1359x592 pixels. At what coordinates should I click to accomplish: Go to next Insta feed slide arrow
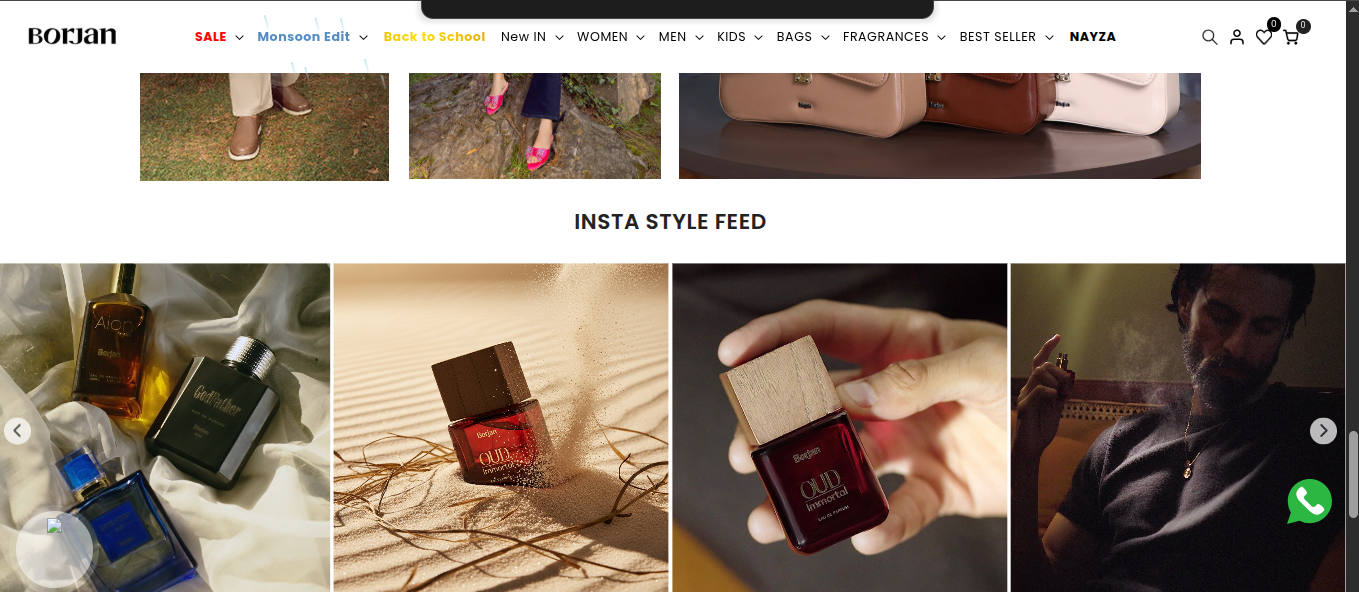1323,431
